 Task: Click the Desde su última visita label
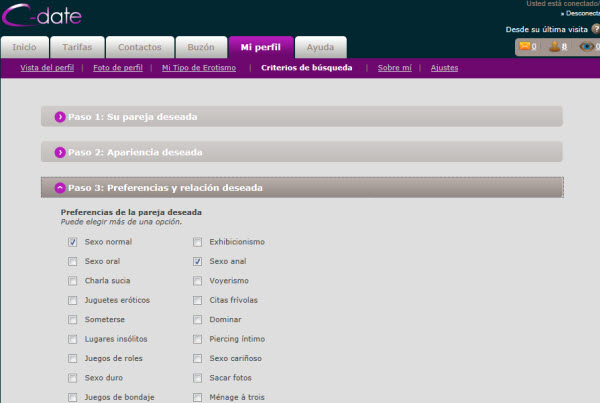[546, 29]
